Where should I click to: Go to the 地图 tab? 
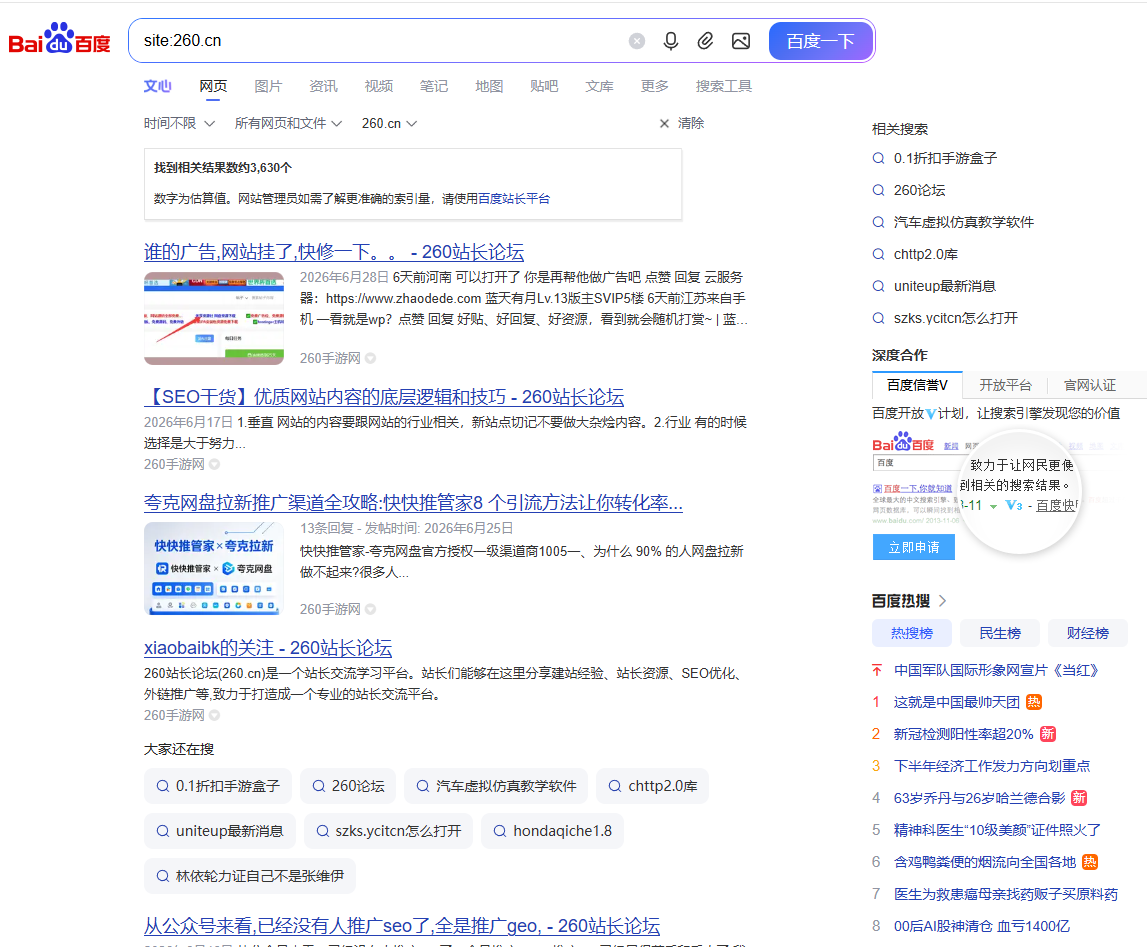489,86
